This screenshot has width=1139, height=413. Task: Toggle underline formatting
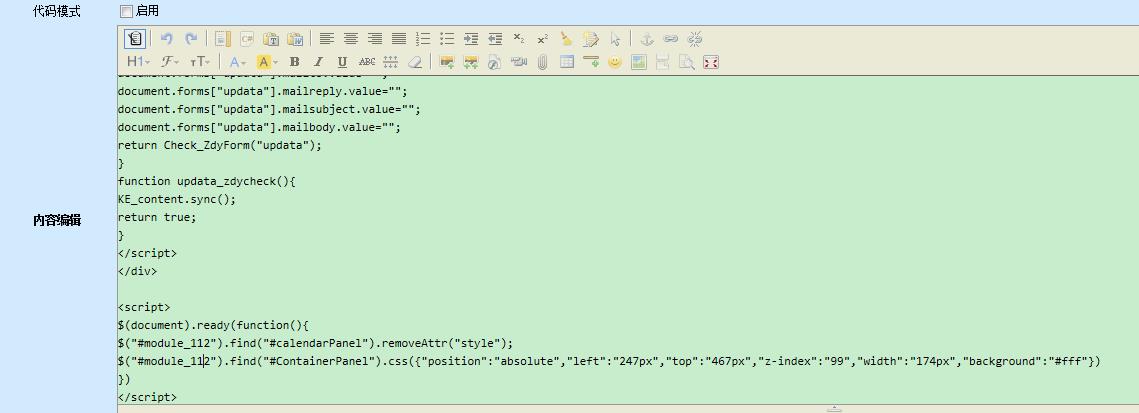pyautogui.click(x=342, y=62)
